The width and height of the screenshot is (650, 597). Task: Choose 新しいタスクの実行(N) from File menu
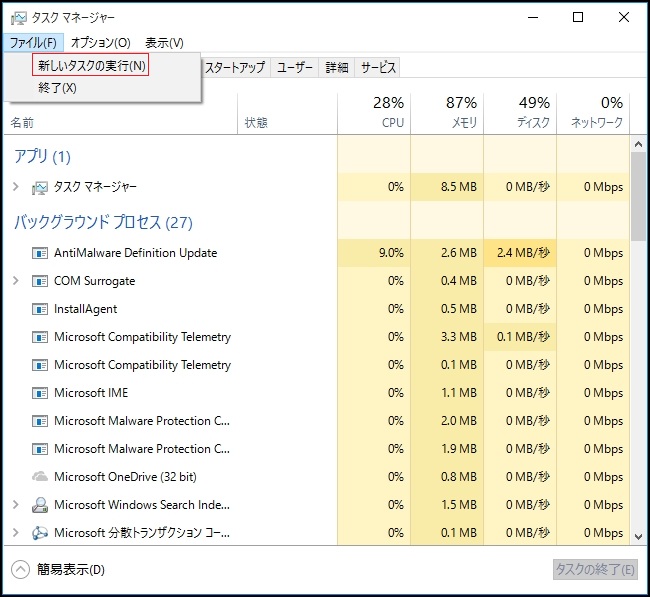click(90, 65)
